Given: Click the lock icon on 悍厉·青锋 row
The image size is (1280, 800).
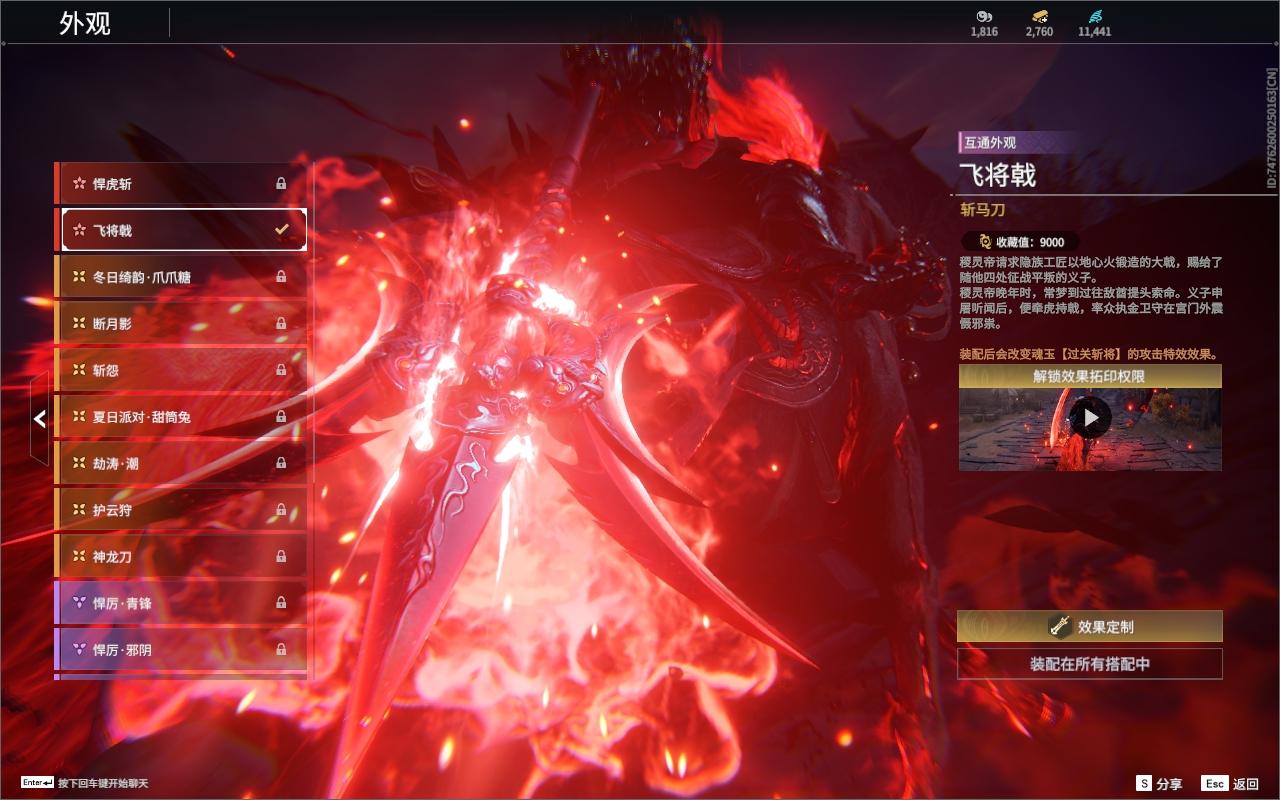Looking at the screenshot, I should pyautogui.click(x=281, y=603).
